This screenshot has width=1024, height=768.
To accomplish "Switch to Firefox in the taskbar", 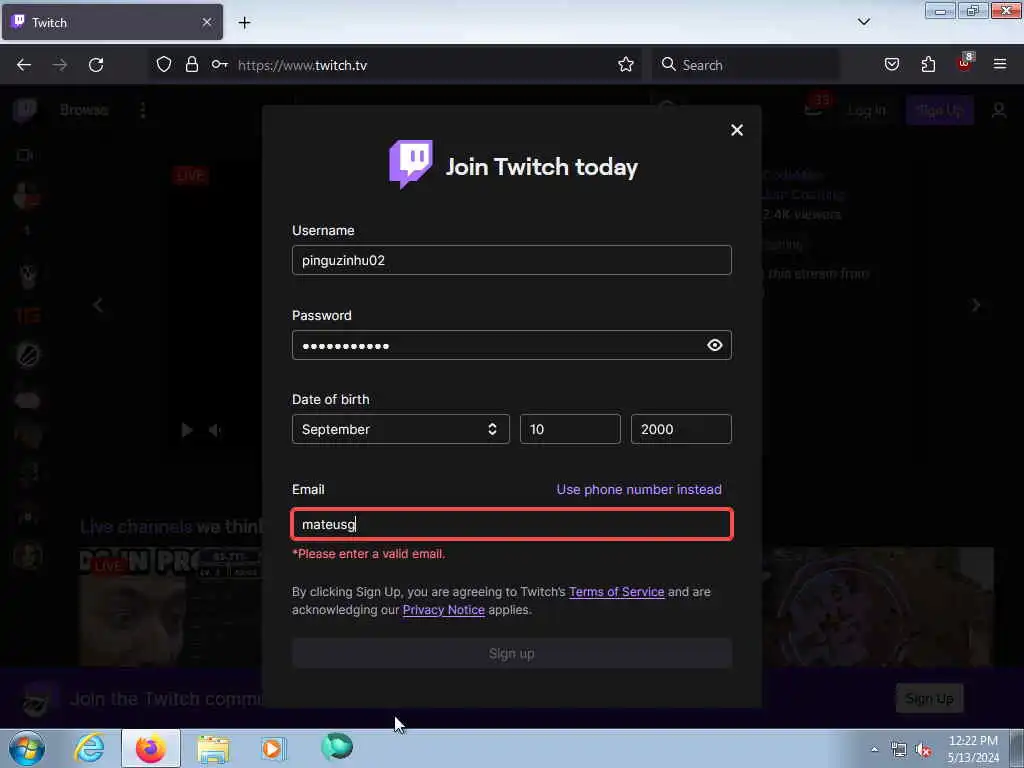I will click(x=151, y=748).
